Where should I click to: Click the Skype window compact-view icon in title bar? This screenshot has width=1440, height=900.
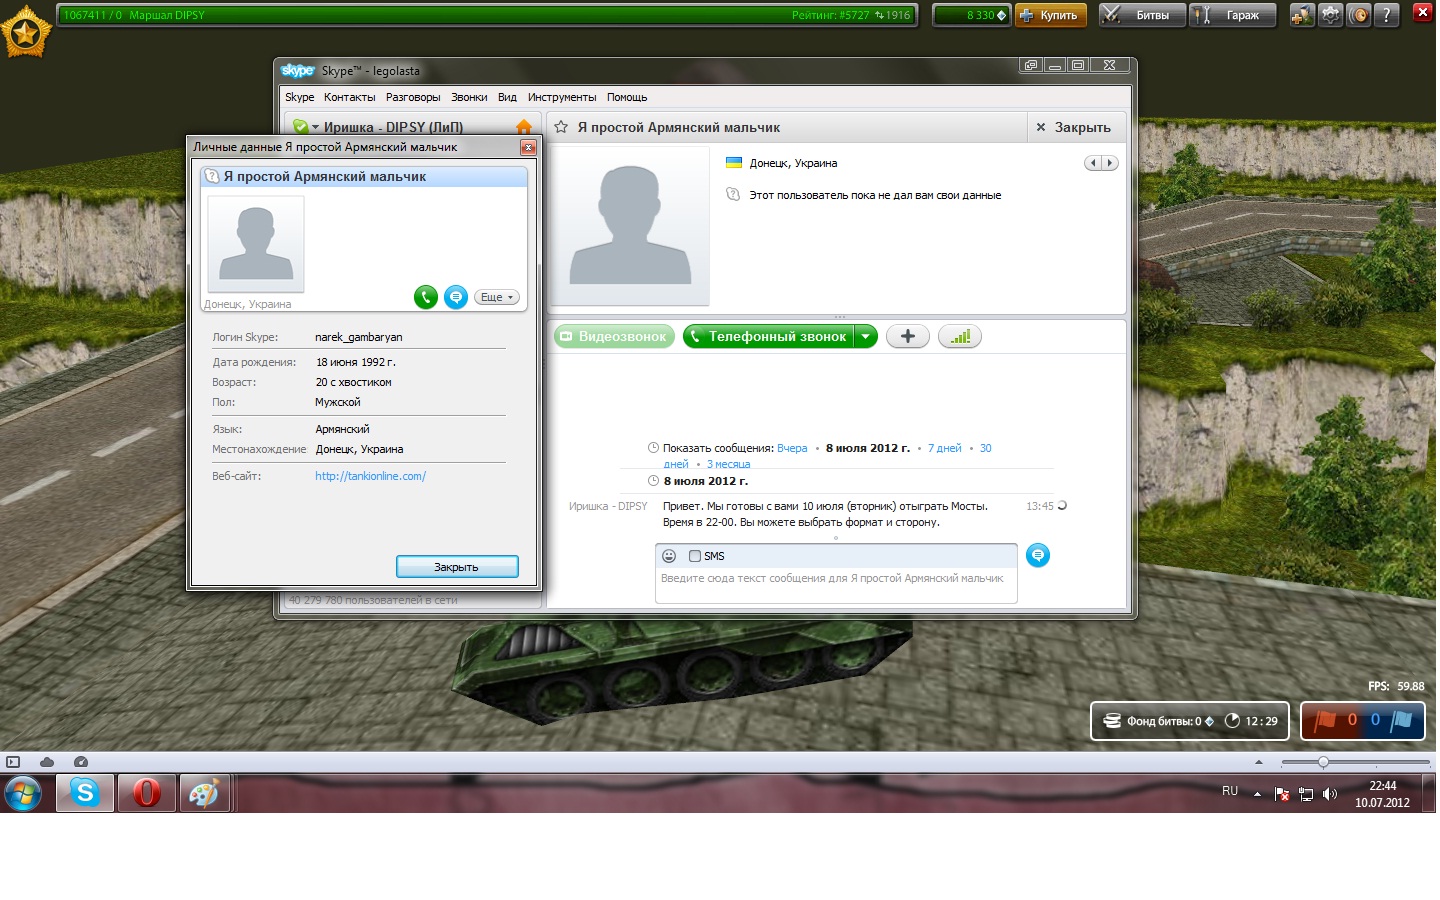1031,65
